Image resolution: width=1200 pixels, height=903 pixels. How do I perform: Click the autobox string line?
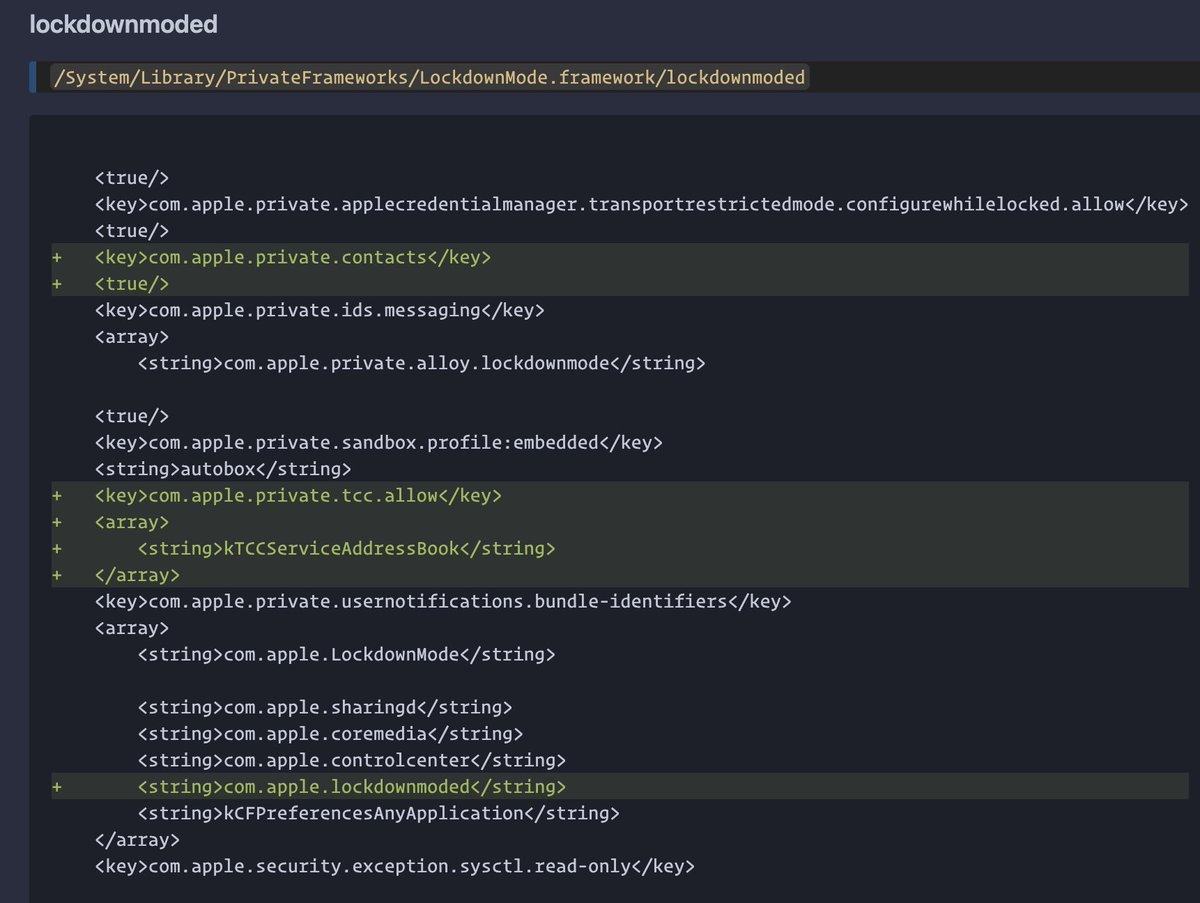(x=223, y=468)
